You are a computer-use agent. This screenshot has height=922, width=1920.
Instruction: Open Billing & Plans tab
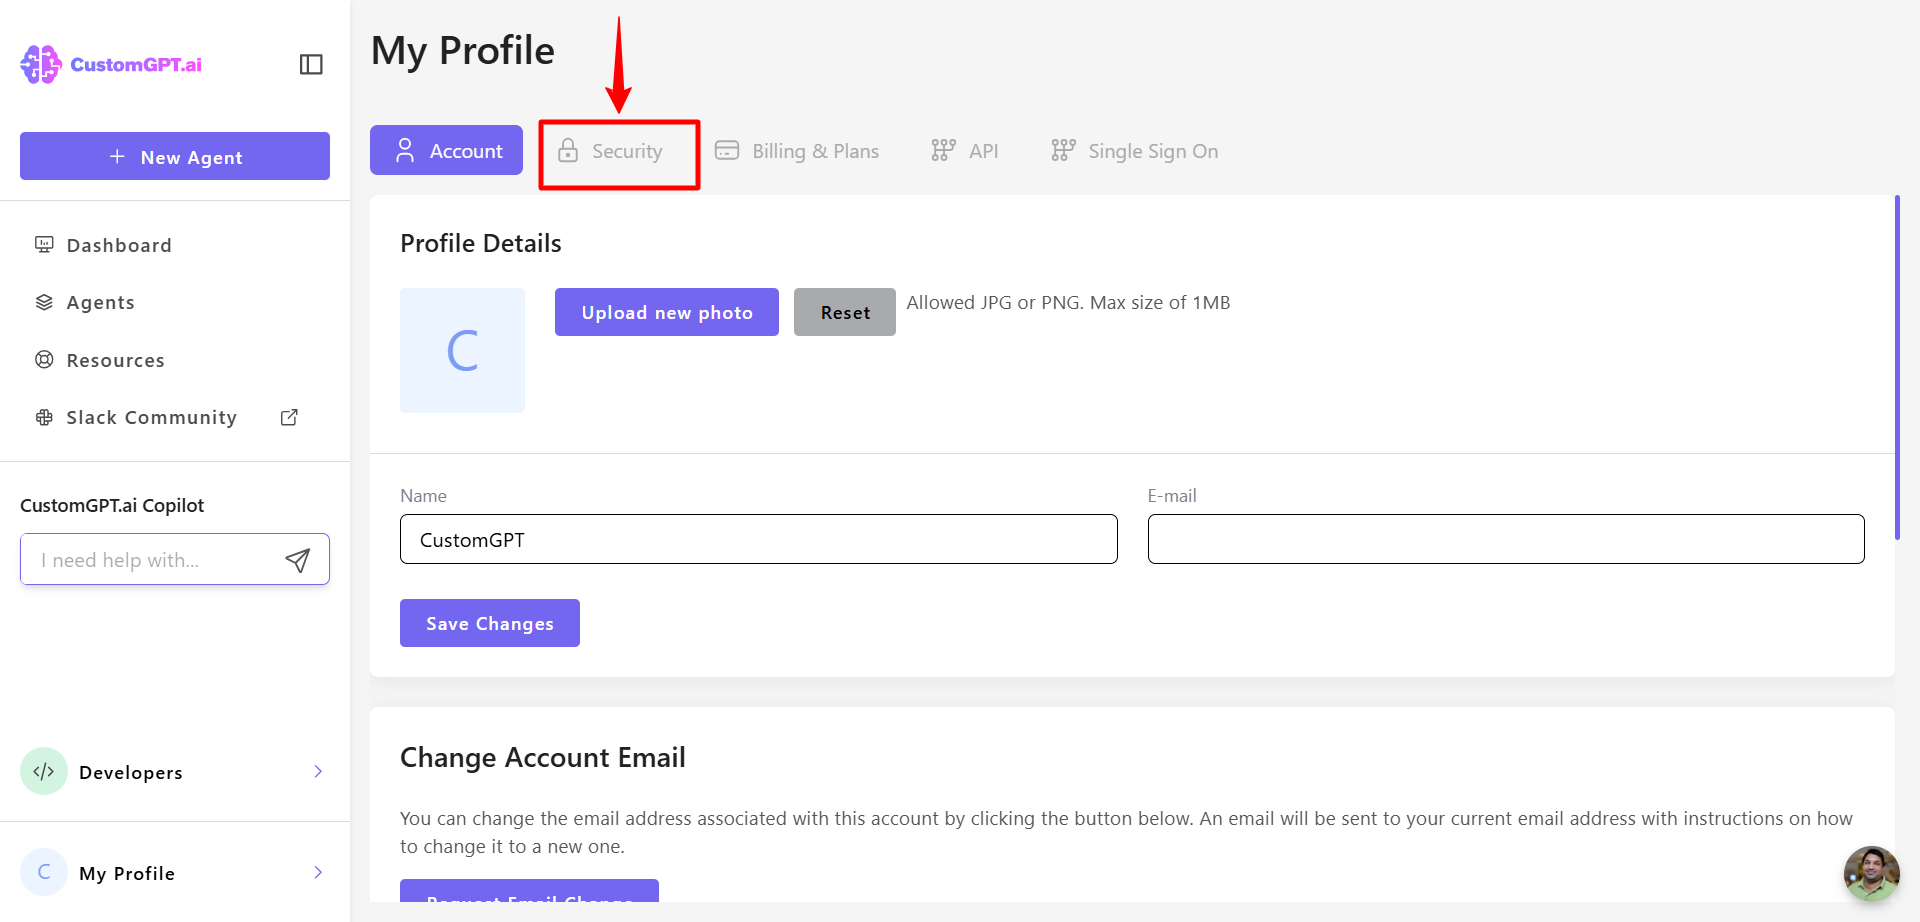[x=797, y=151]
